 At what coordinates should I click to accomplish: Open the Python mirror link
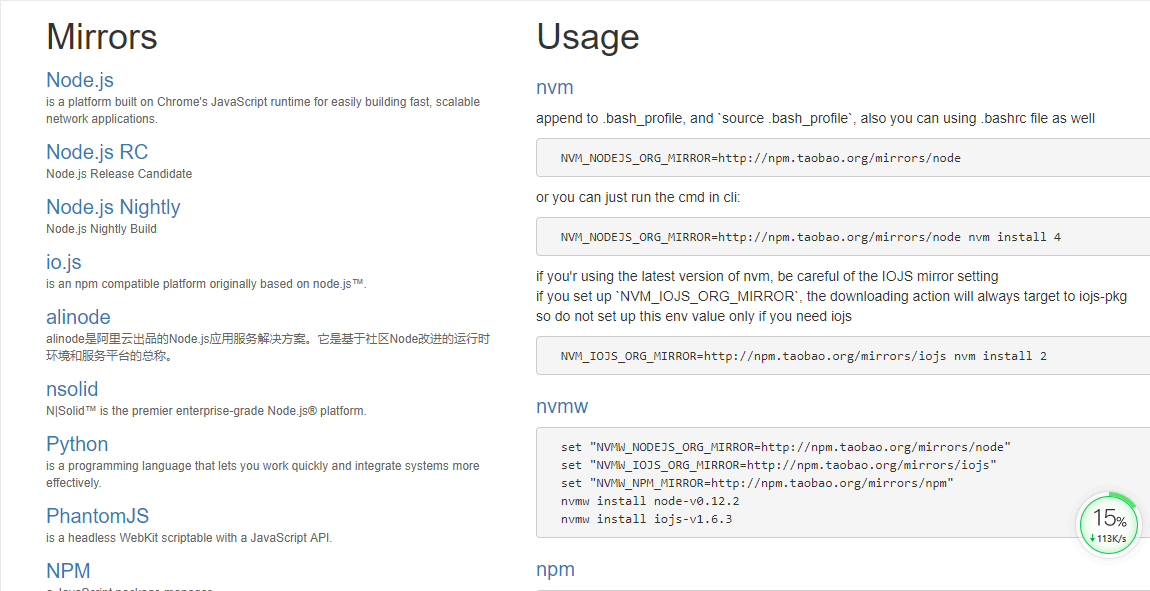[77, 444]
